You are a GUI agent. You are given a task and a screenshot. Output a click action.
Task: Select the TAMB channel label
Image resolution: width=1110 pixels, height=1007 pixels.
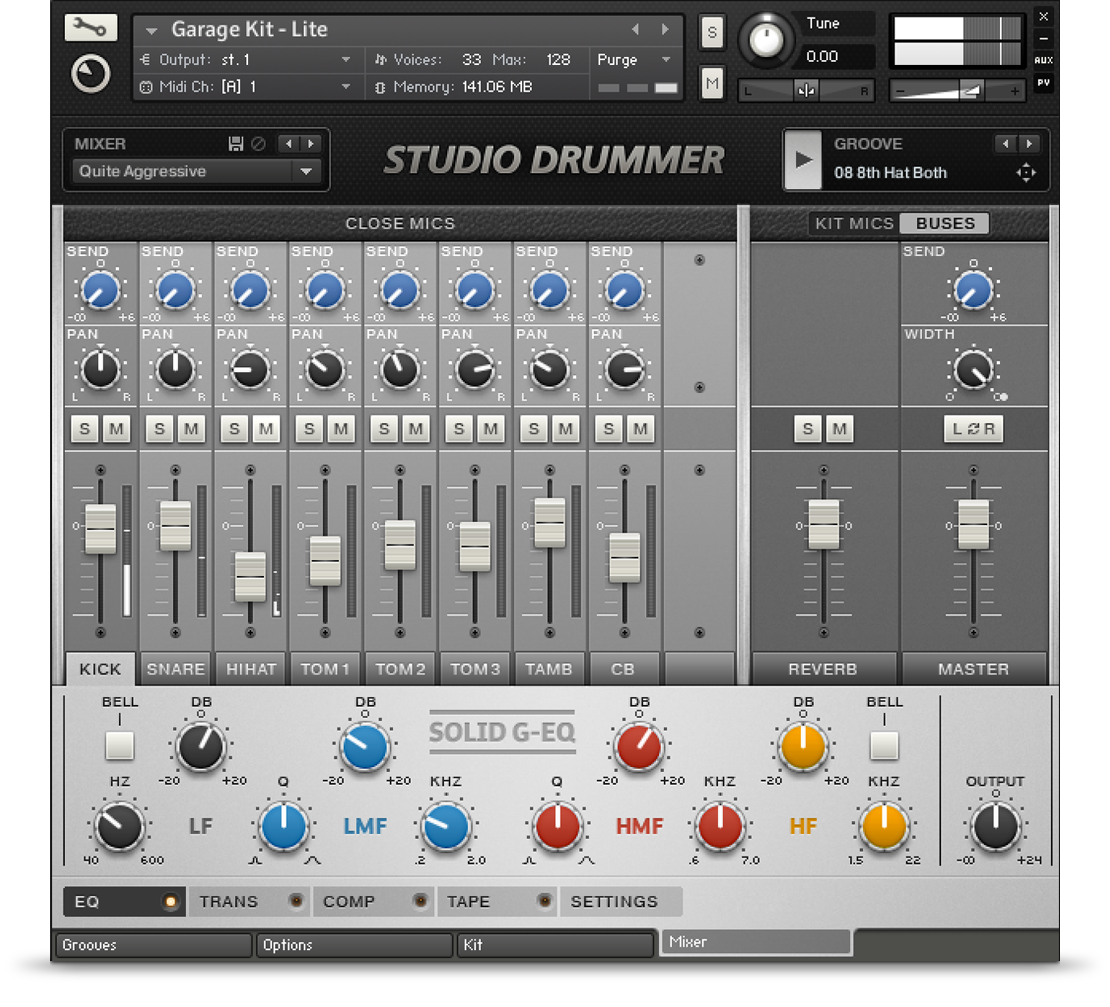(549, 669)
